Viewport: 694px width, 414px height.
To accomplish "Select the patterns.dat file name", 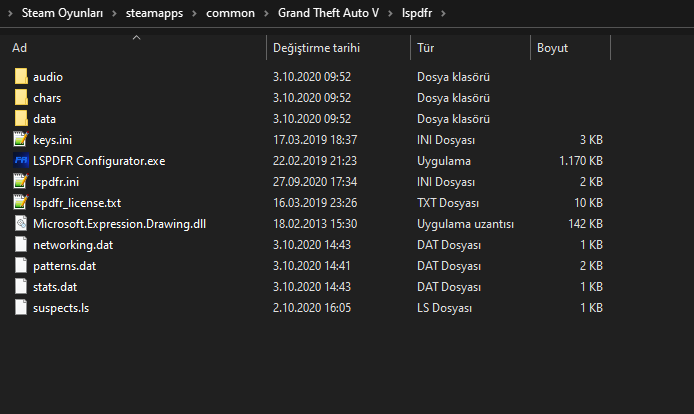I will point(63,266).
